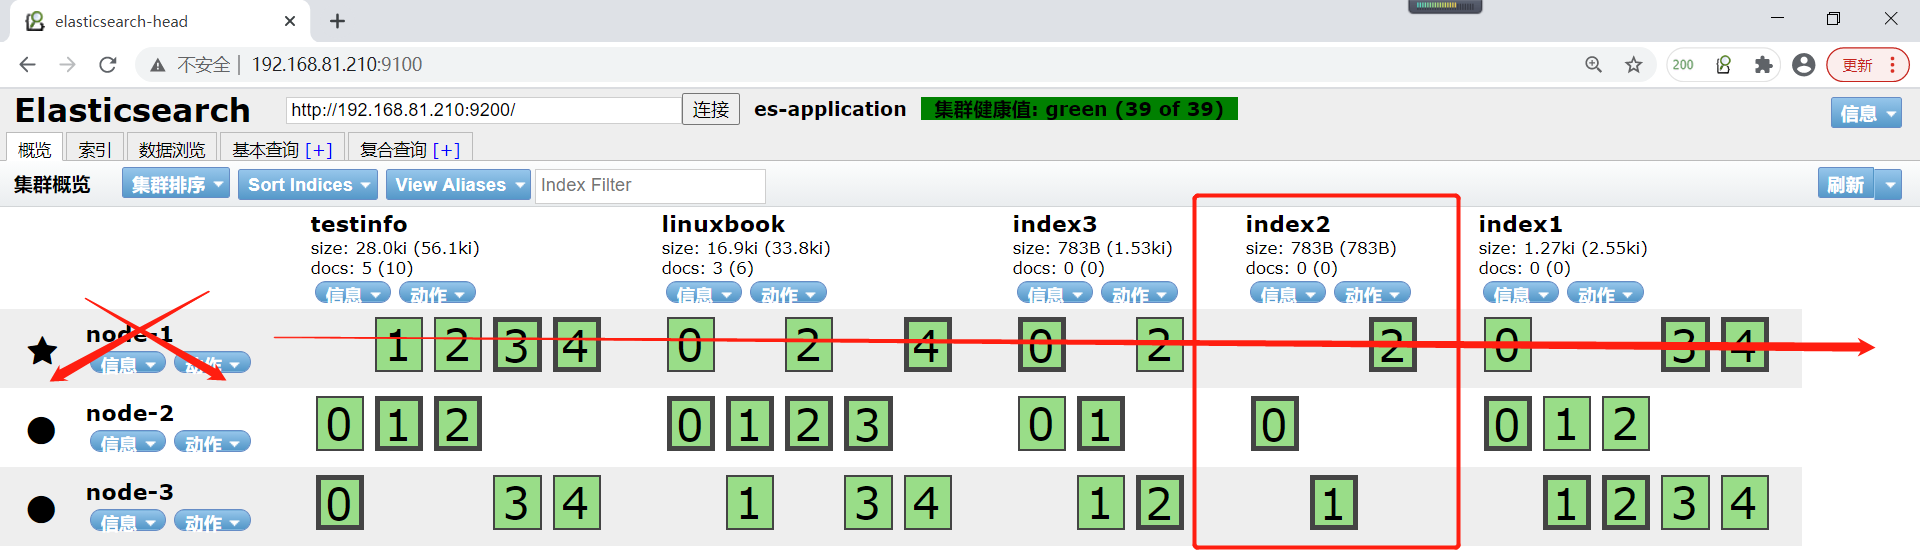Click the node-3 circle icon
This screenshot has width=1920, height=551.
41,509
